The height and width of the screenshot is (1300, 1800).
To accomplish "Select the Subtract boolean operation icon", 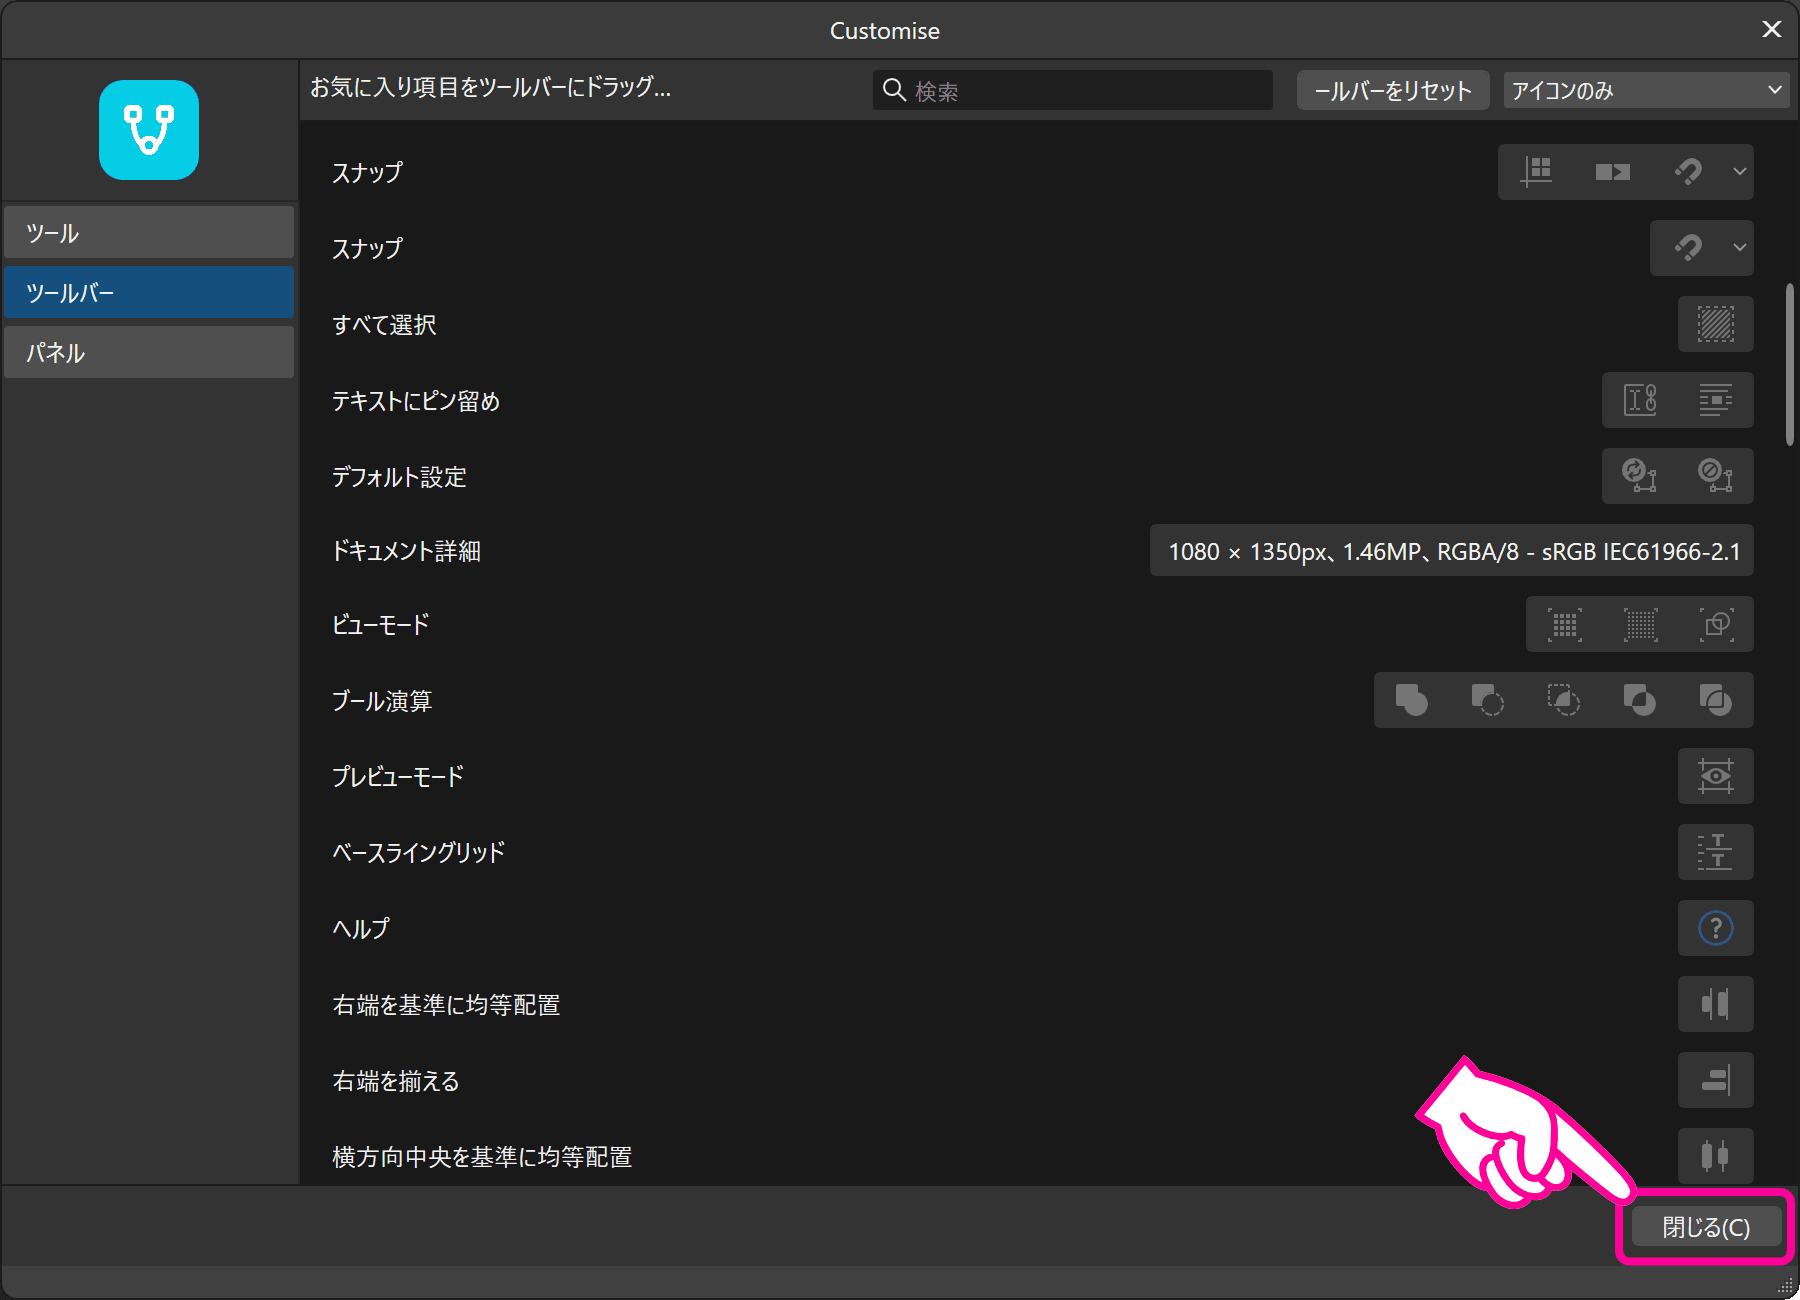I will click(x=1487, y=700).
